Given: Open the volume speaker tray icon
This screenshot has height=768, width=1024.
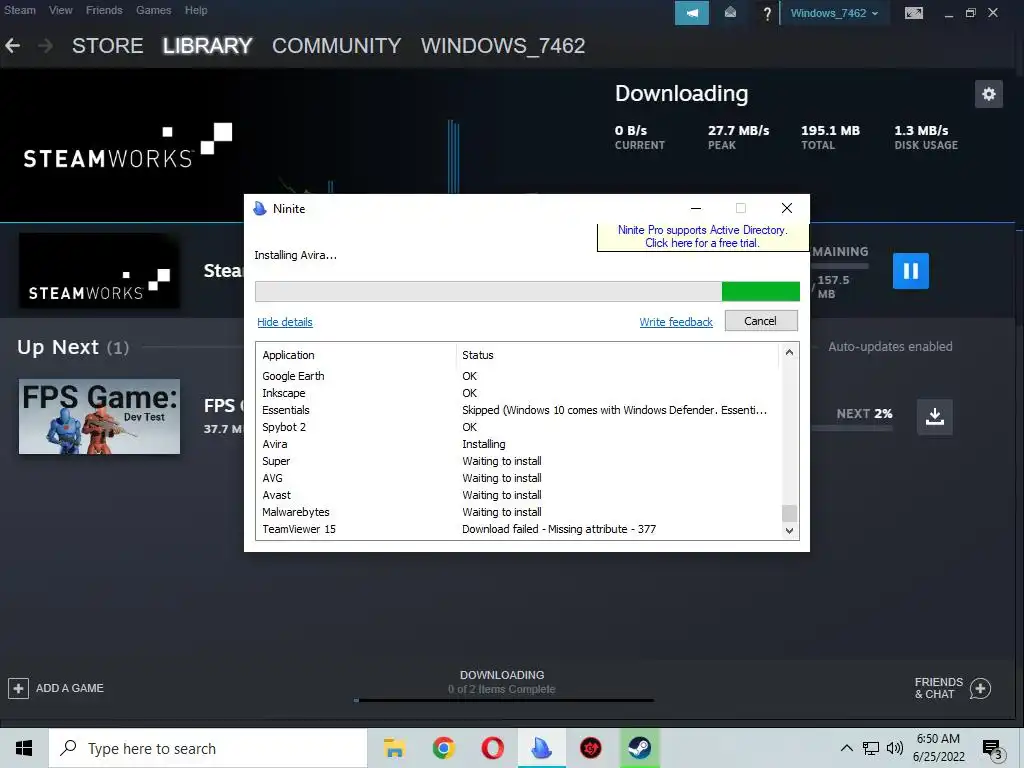Looking at the screenshot, I should click(895, 748).
